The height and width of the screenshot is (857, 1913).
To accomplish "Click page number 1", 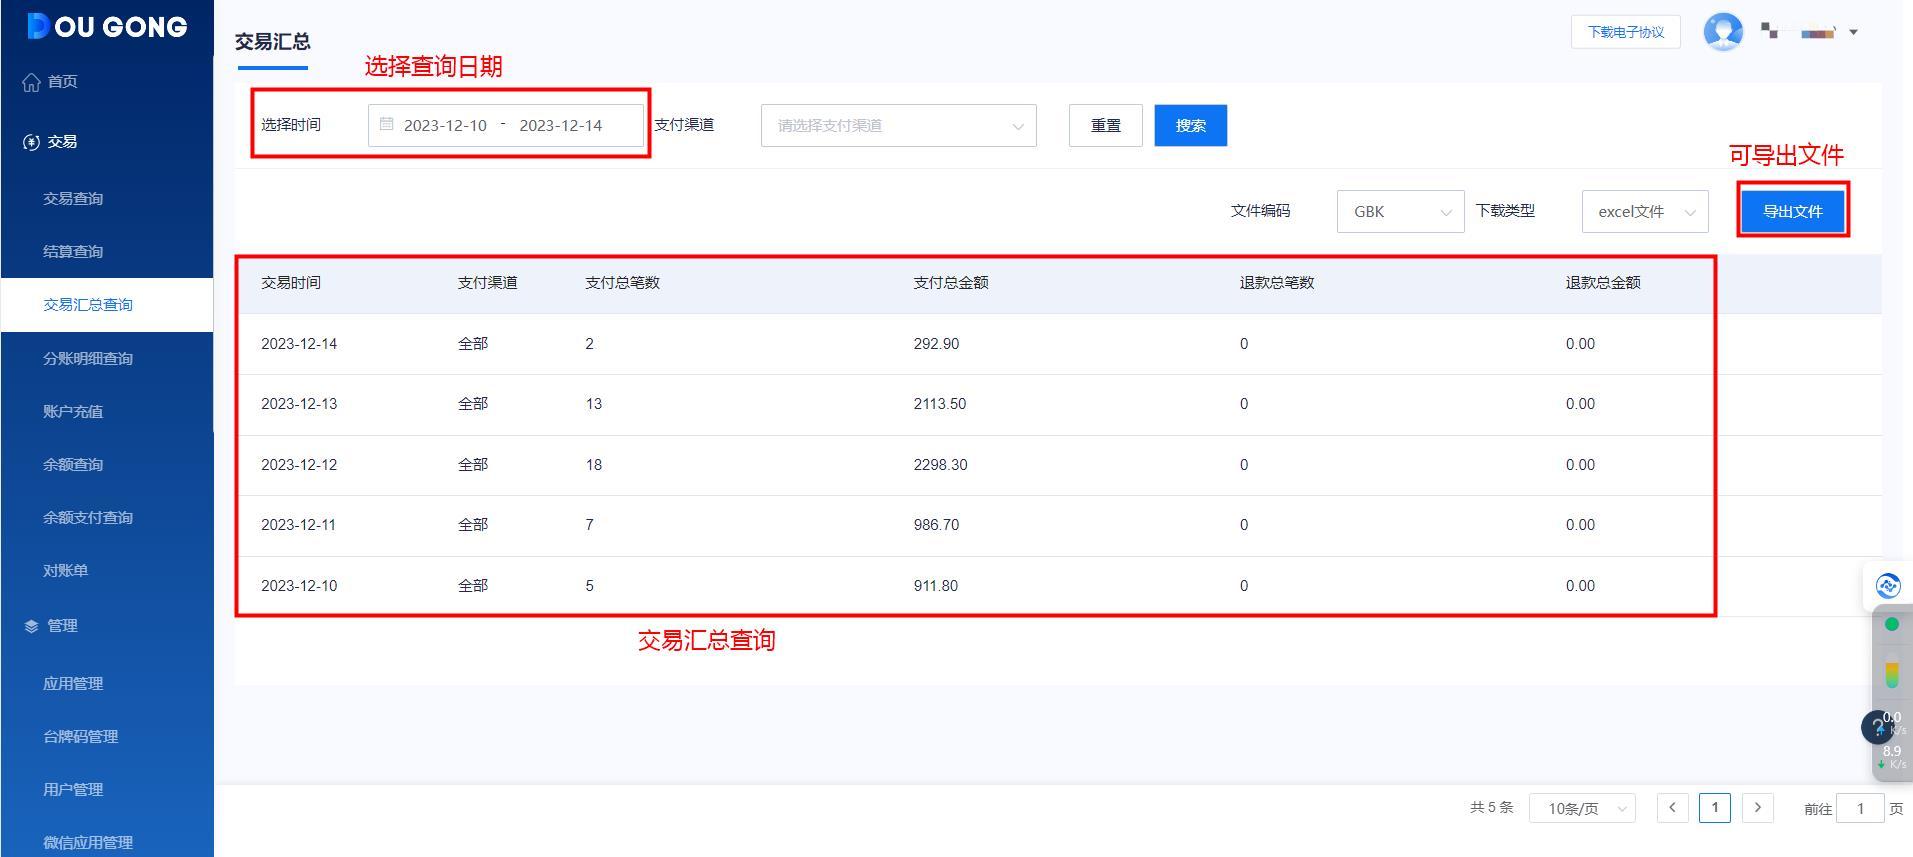I will (x=1714, y=808).
